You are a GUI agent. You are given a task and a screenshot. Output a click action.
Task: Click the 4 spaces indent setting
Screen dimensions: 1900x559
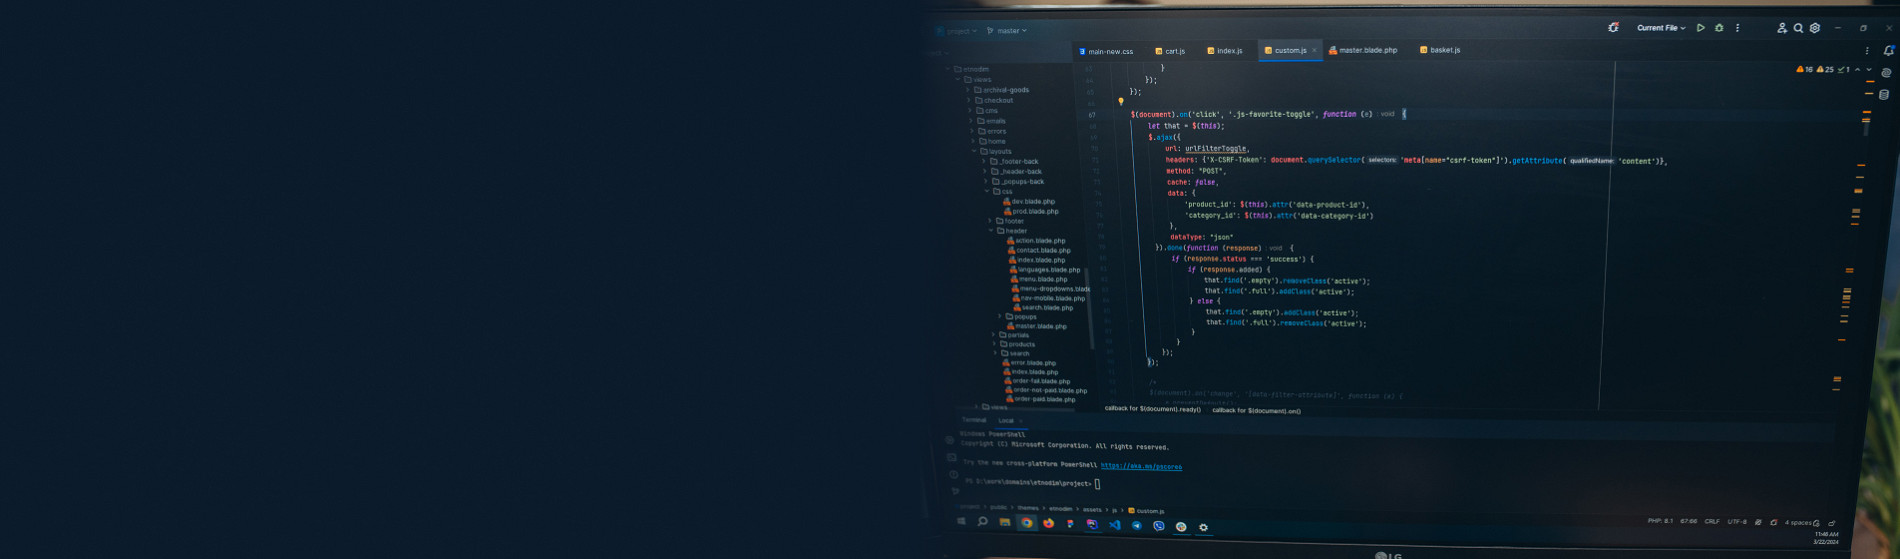(1798, 523)
